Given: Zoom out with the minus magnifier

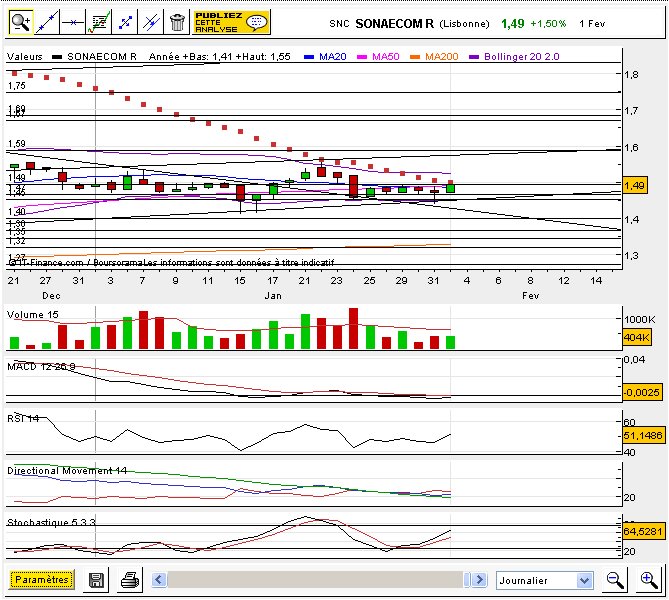Looking at the screenshot, I should (x=615, y=580).
